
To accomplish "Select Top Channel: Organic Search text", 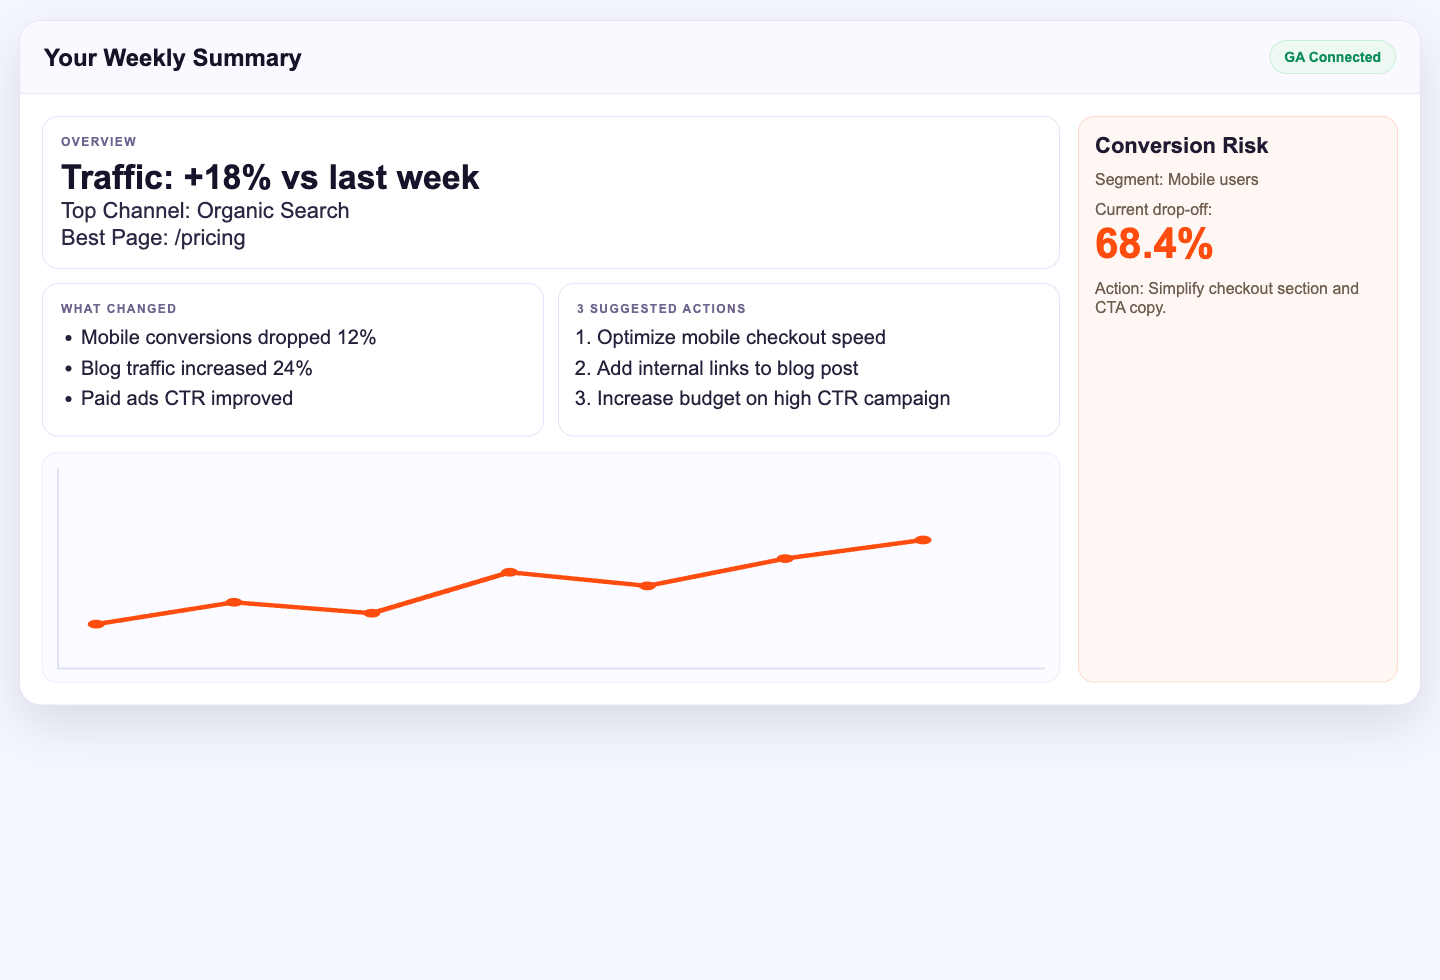I will point(205,210).
